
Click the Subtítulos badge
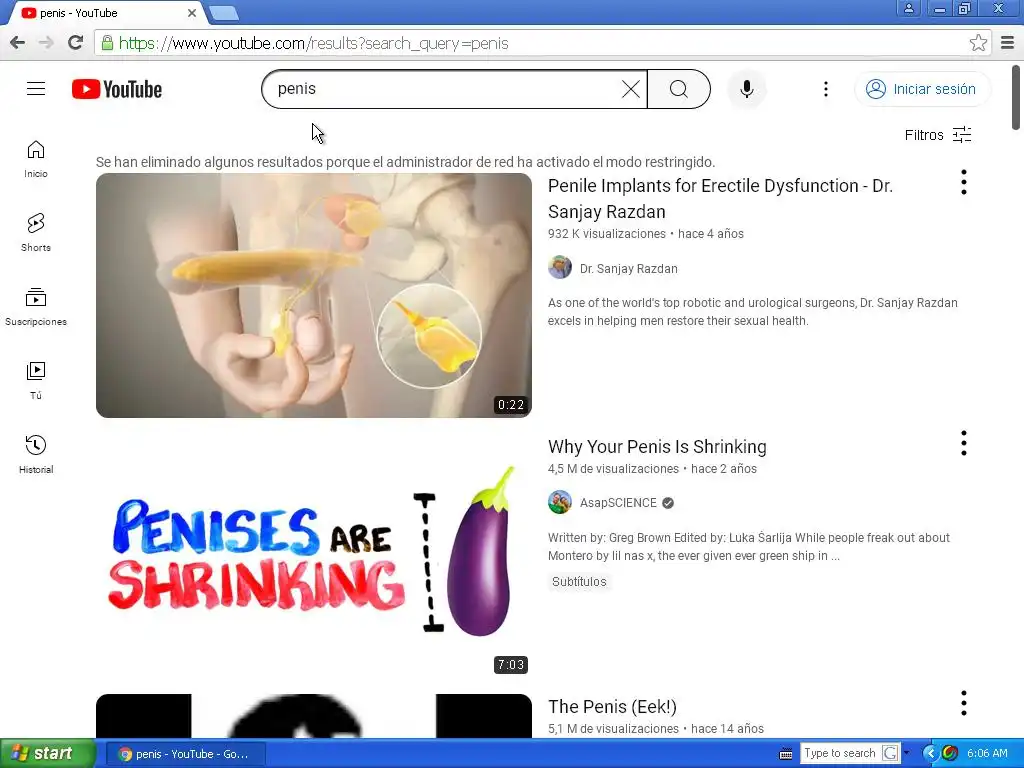click(579, 582)
